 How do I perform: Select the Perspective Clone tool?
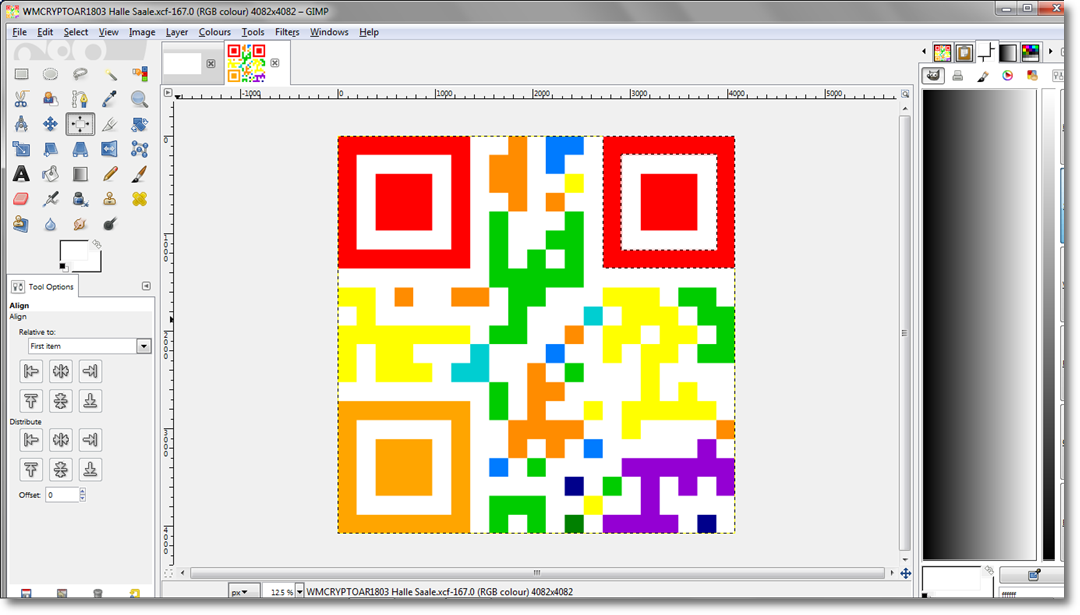click(x=21, y=224)
